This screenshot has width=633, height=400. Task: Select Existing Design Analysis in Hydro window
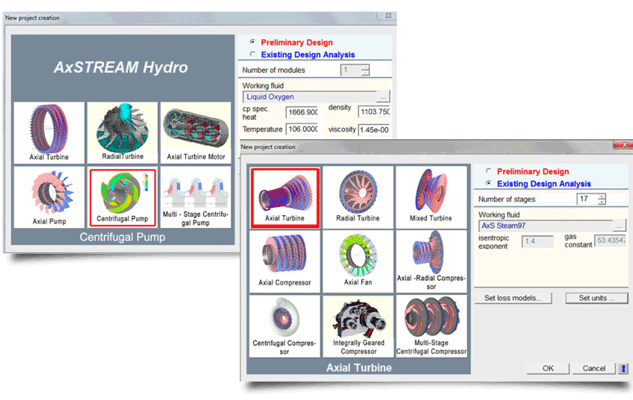click(x=253, y=54)
